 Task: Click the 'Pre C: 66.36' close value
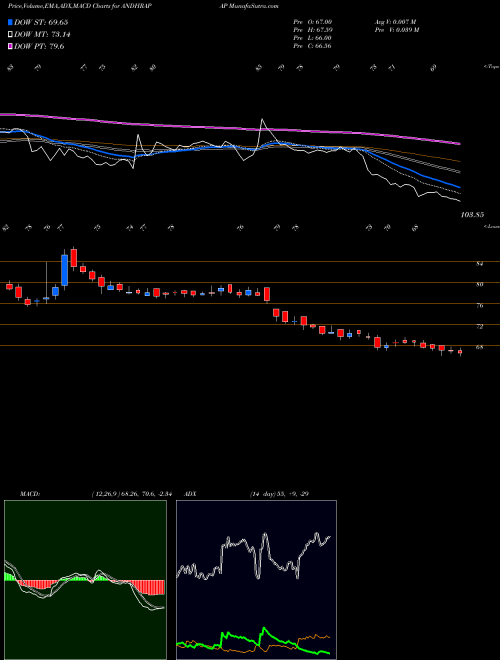313,46
